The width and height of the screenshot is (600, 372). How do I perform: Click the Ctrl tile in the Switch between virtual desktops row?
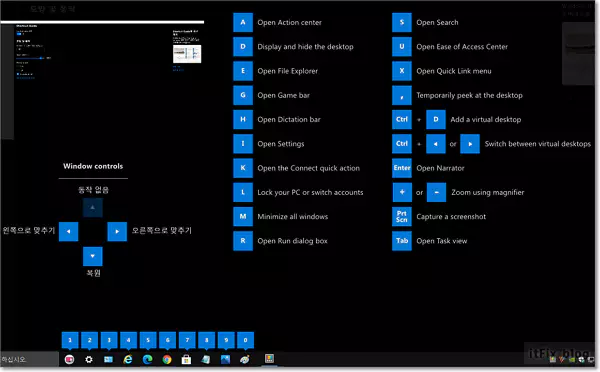(402, 144)
